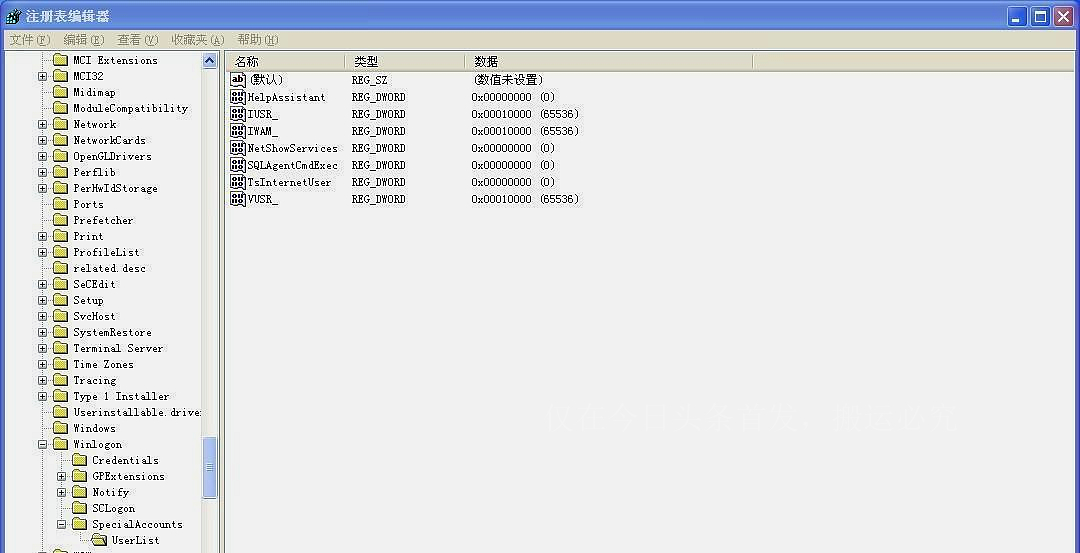
Task: Select the VUSR_ DWORD value icon
Action: (238, 199)
